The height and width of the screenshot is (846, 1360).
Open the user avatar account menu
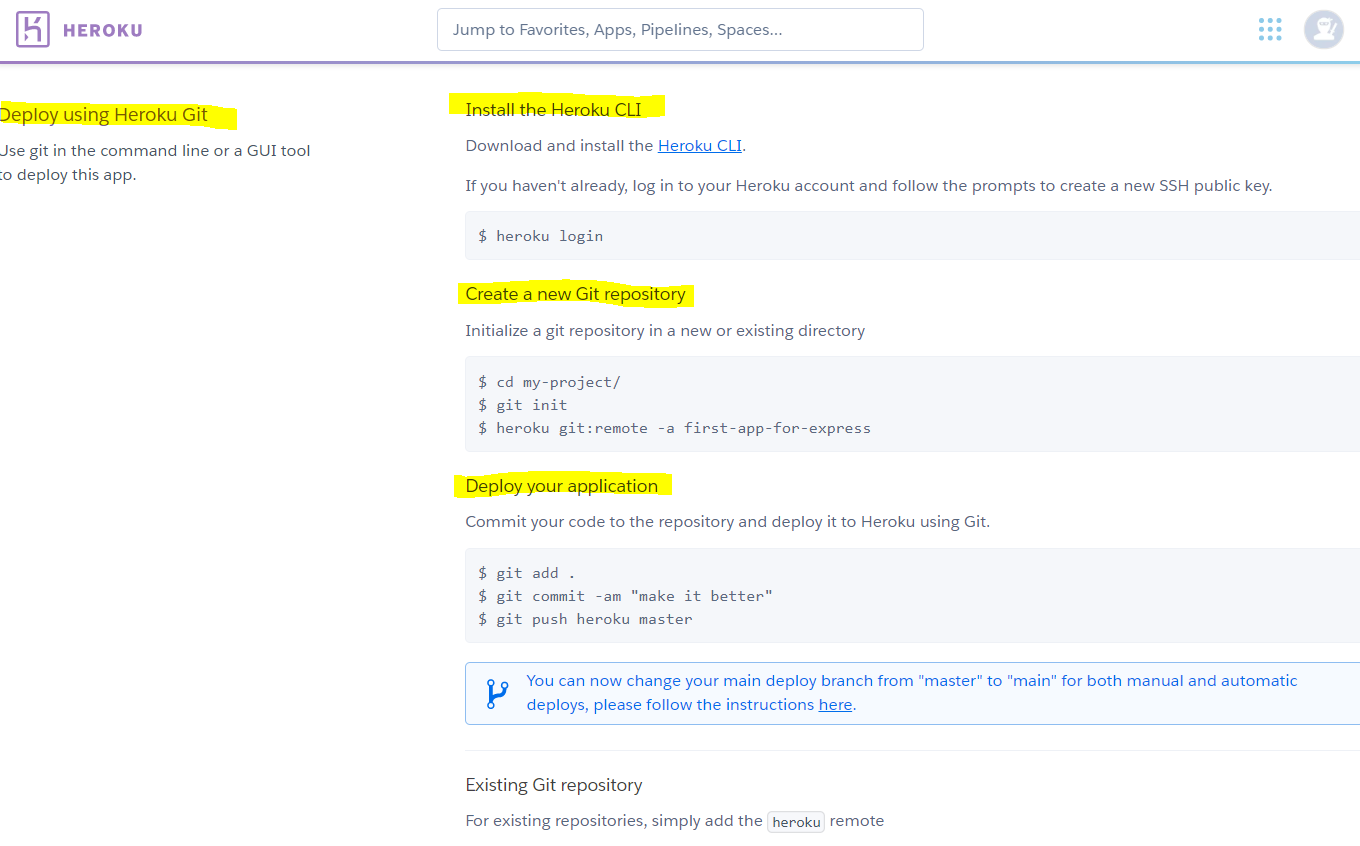1323,29
